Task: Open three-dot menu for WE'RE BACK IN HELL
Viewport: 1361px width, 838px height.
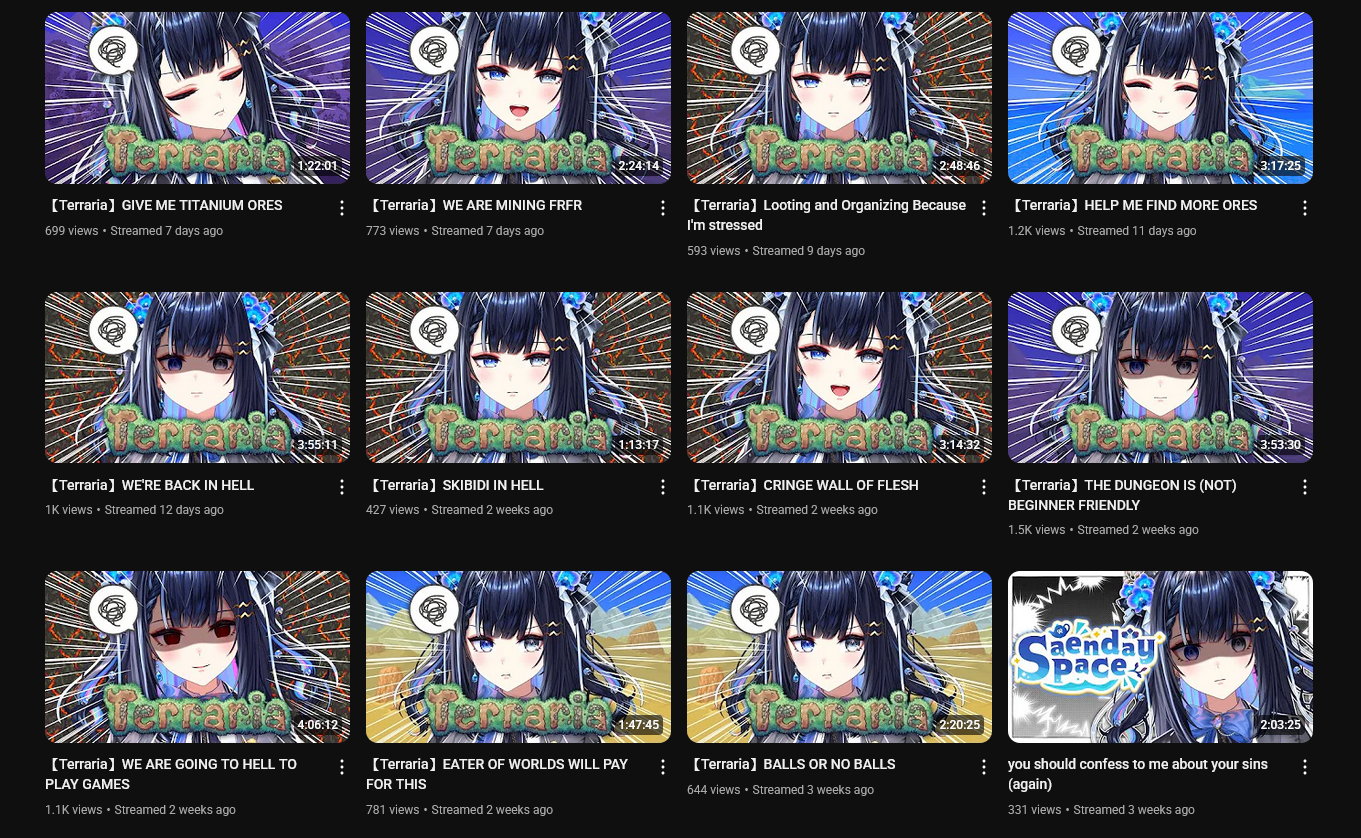Action: point(342,487)
